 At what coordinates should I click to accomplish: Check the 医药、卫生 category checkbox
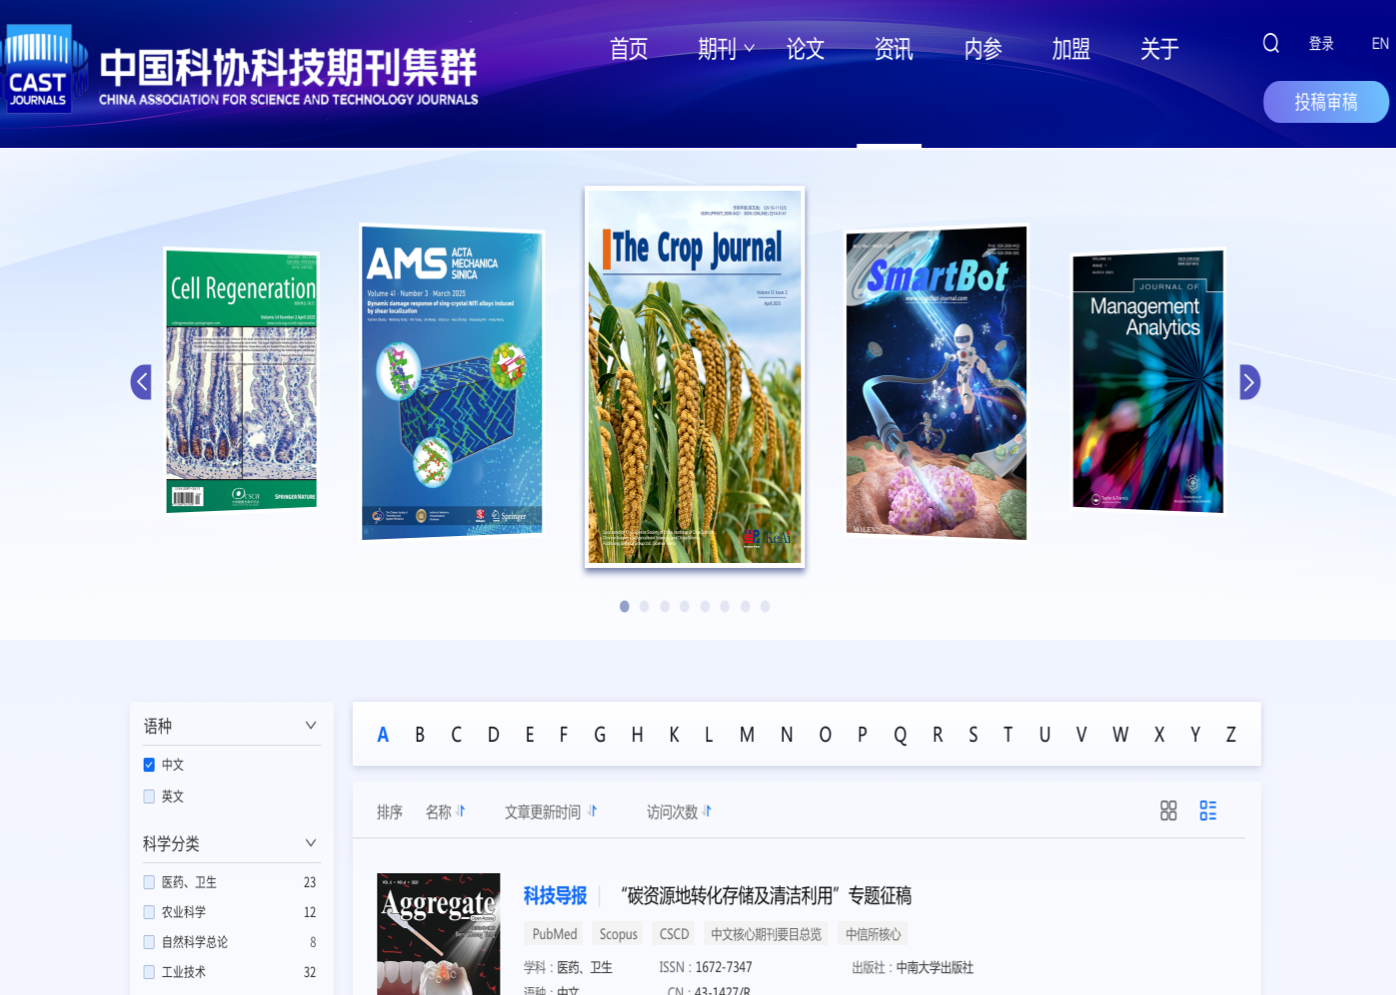pyautogui.click(x=149, y=882)
